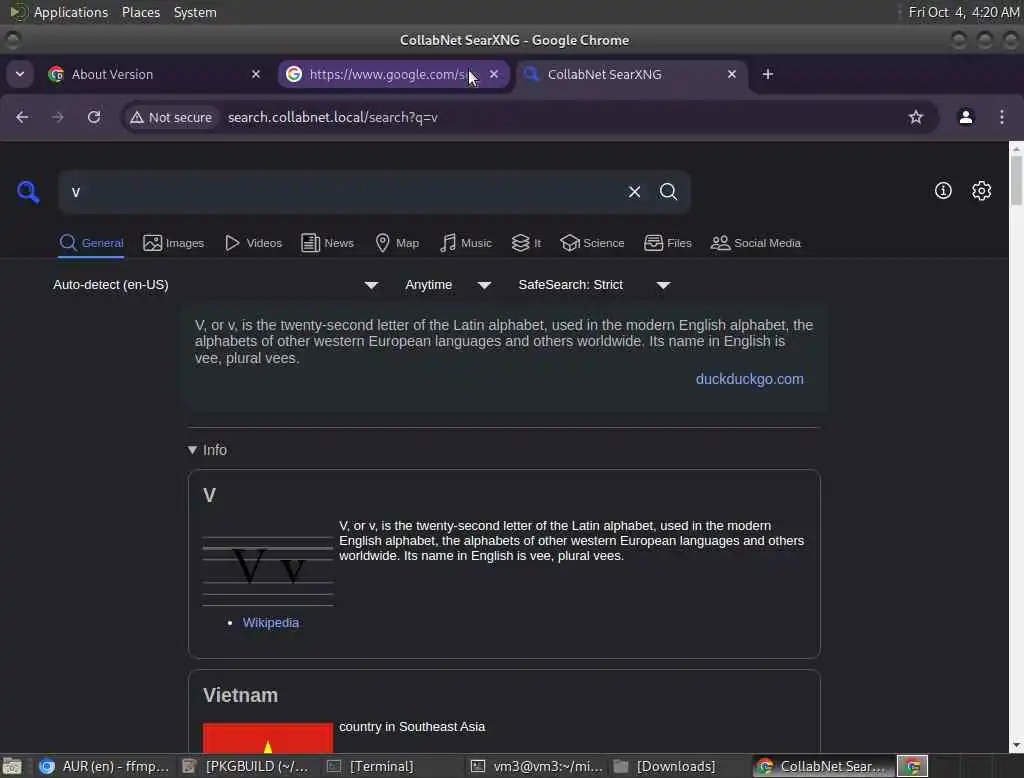Open the Wikipedia link for V

point(270,623)
